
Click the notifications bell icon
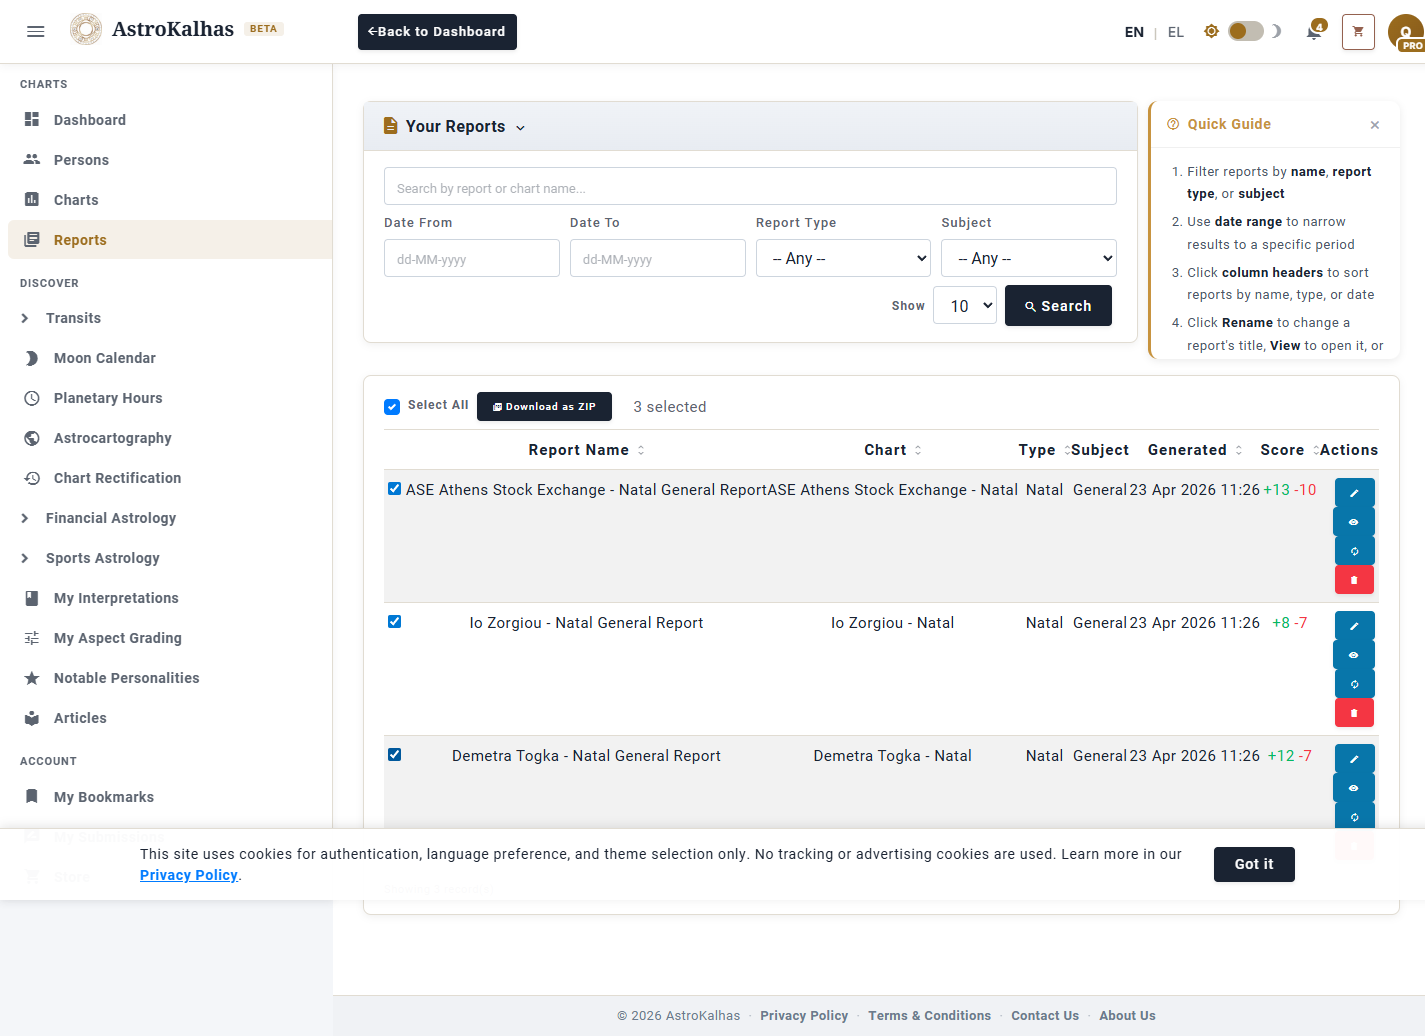(x=1314, y=32)
